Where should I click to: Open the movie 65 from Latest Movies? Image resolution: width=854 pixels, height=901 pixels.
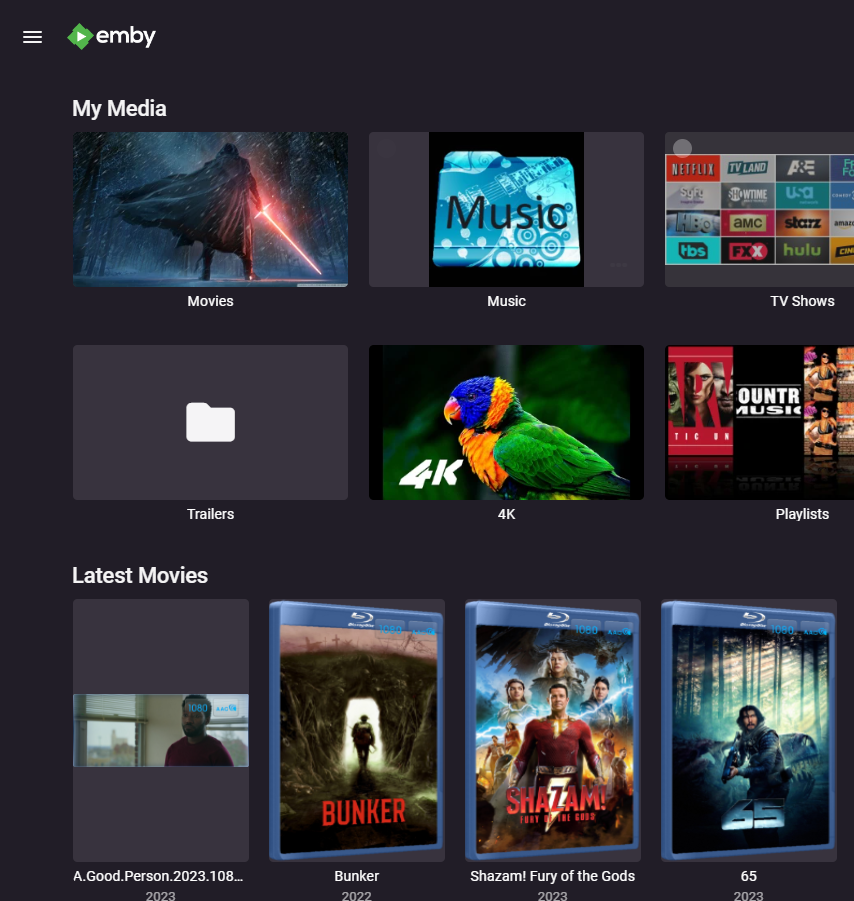tap(748, 730)
